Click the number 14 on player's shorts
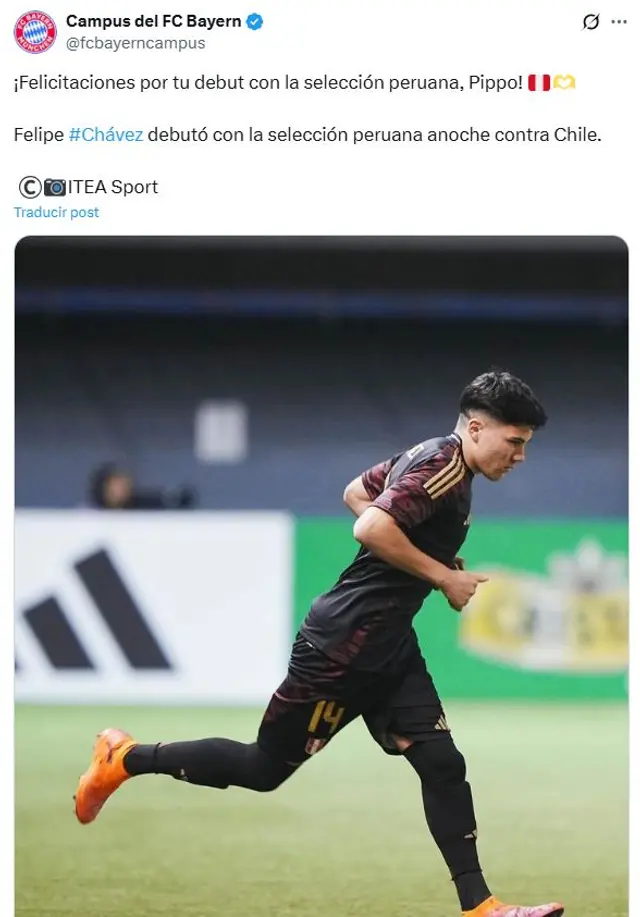 (x=325, y=717)
